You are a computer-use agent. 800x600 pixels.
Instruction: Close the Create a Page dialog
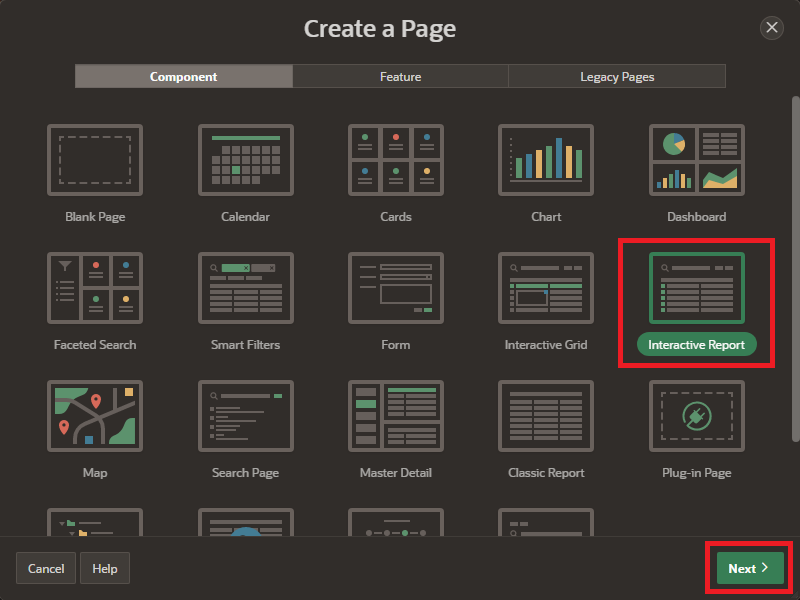tap(772, 28)
